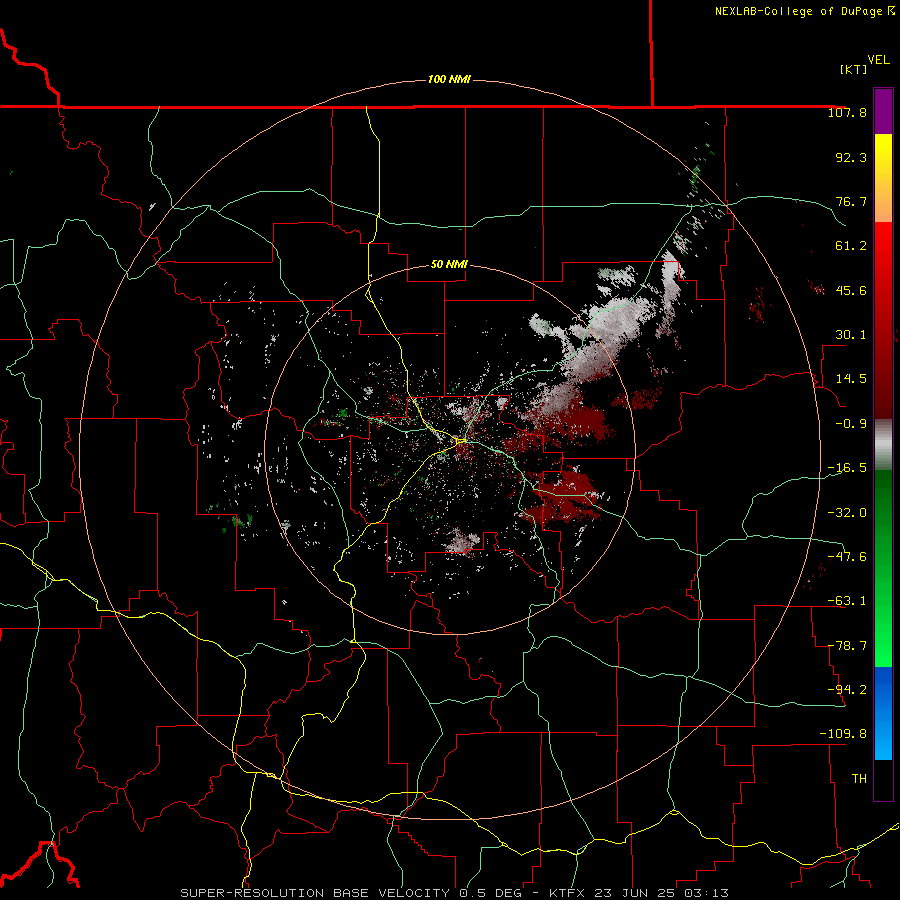Select the -63.1 legend value

click(847, 601)
